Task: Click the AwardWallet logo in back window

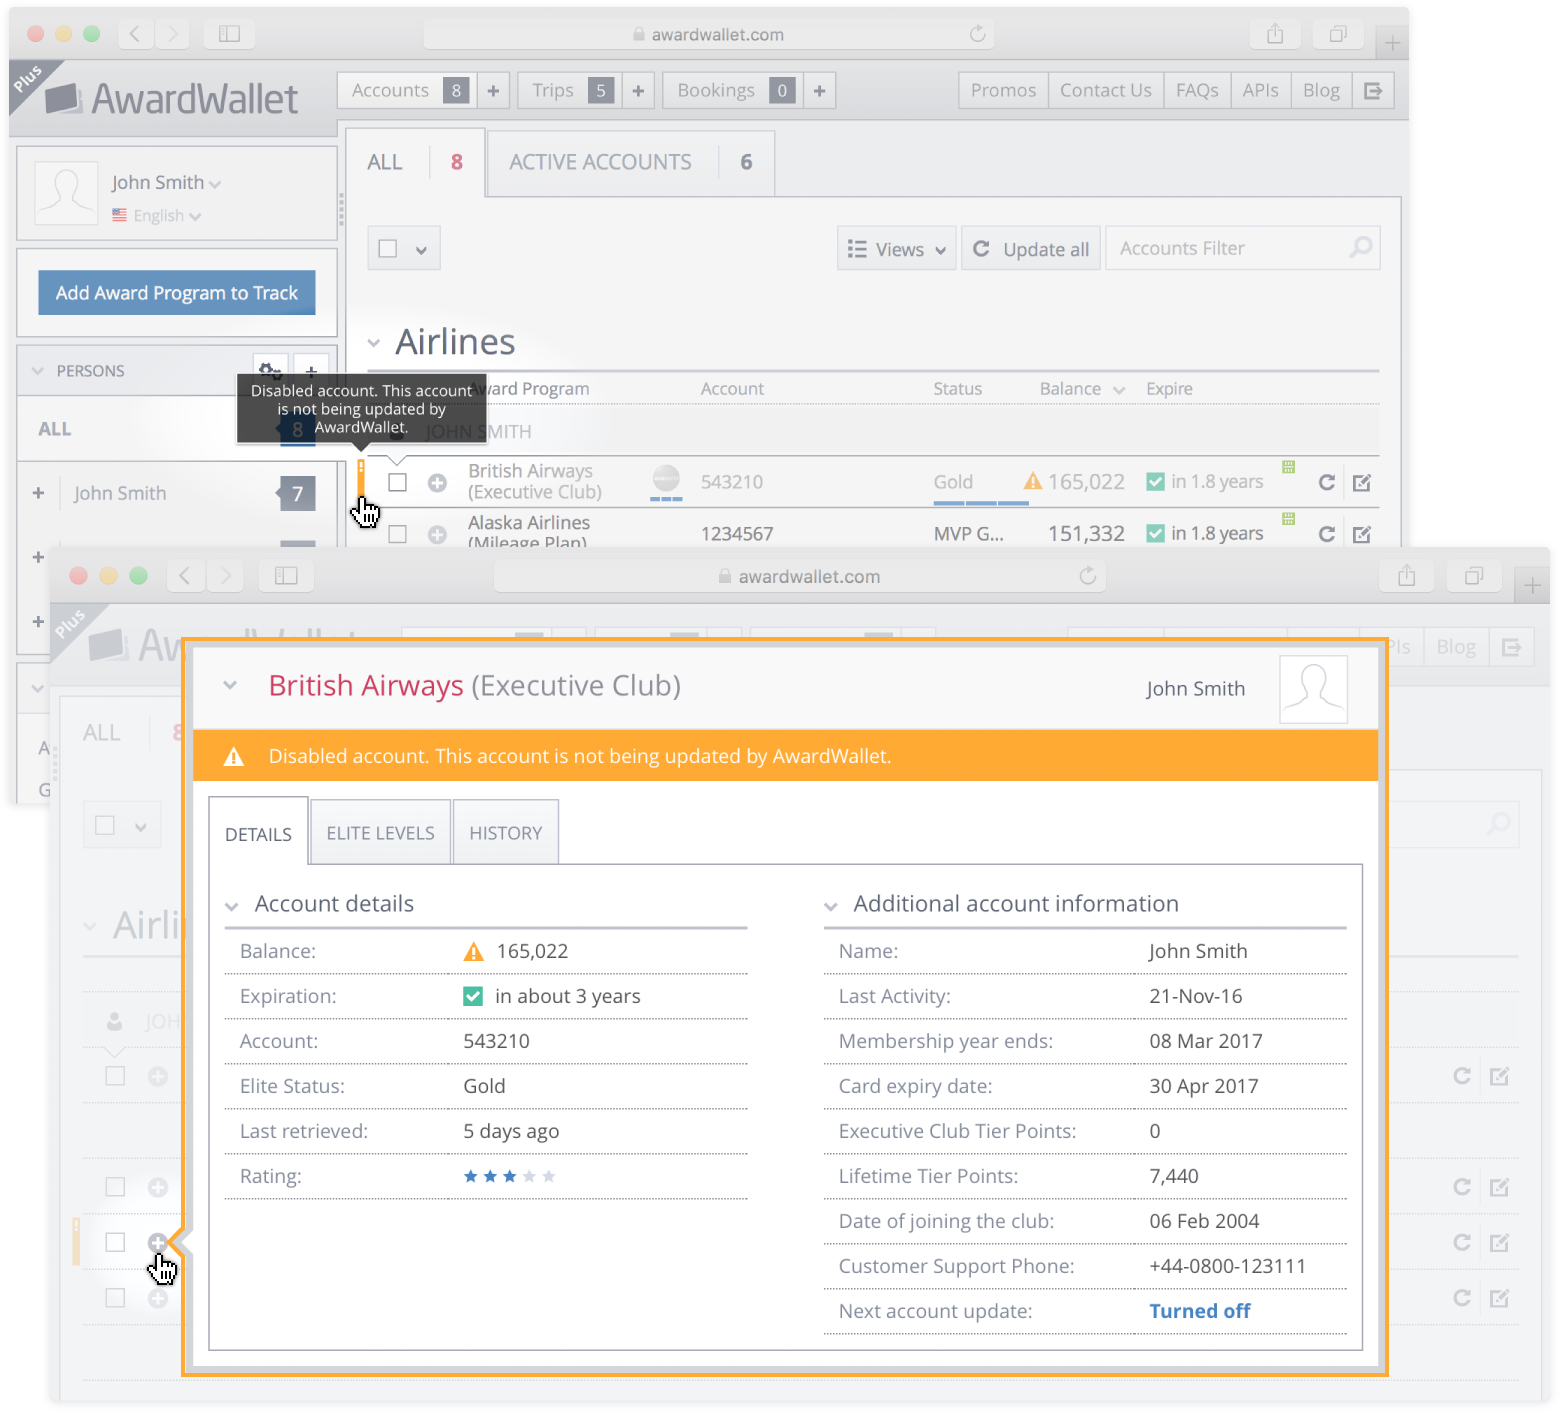Action: coord(171,98)
